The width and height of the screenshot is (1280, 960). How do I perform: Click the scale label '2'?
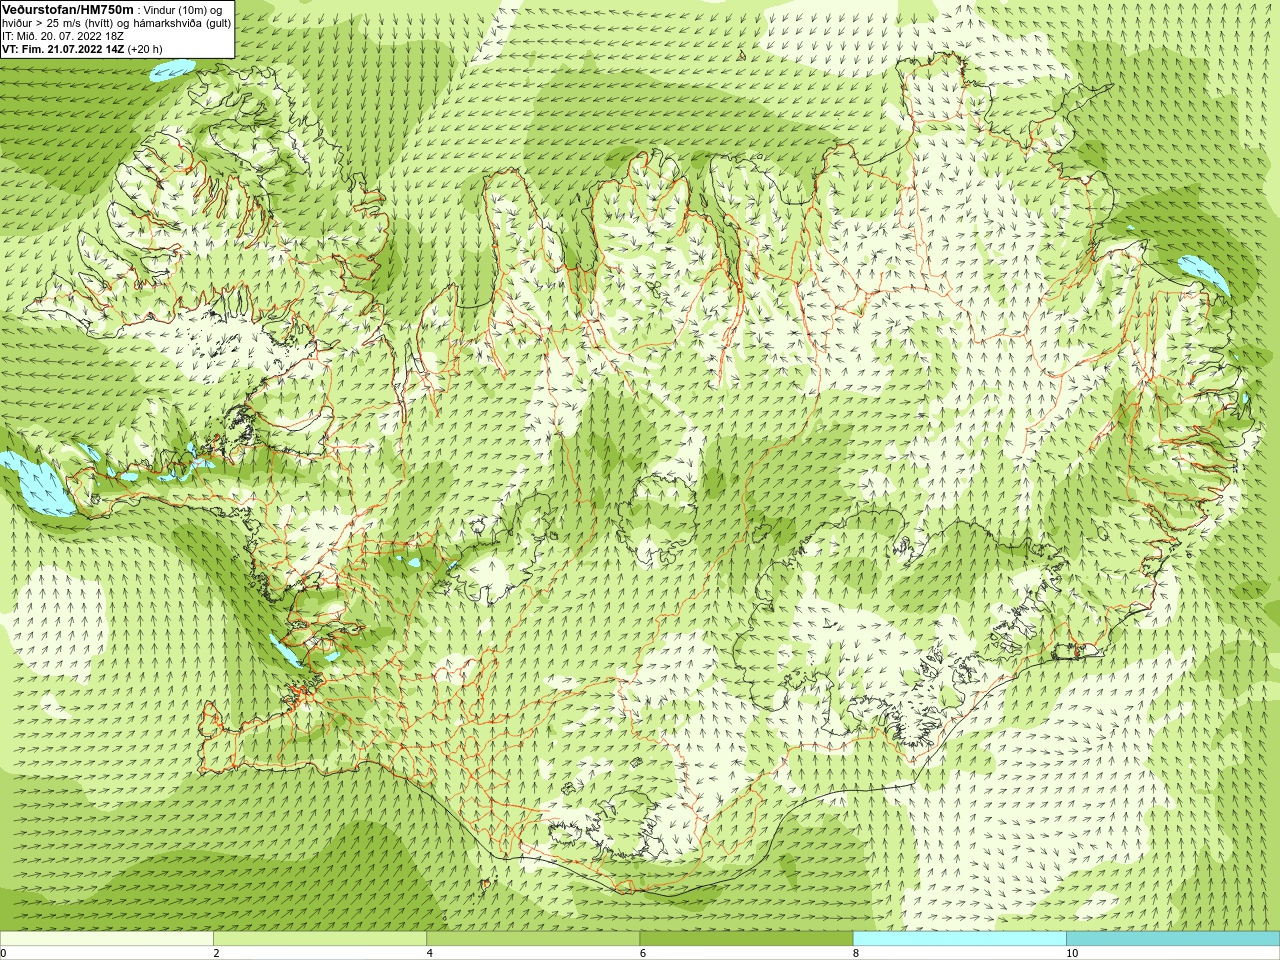click(216, 953)
